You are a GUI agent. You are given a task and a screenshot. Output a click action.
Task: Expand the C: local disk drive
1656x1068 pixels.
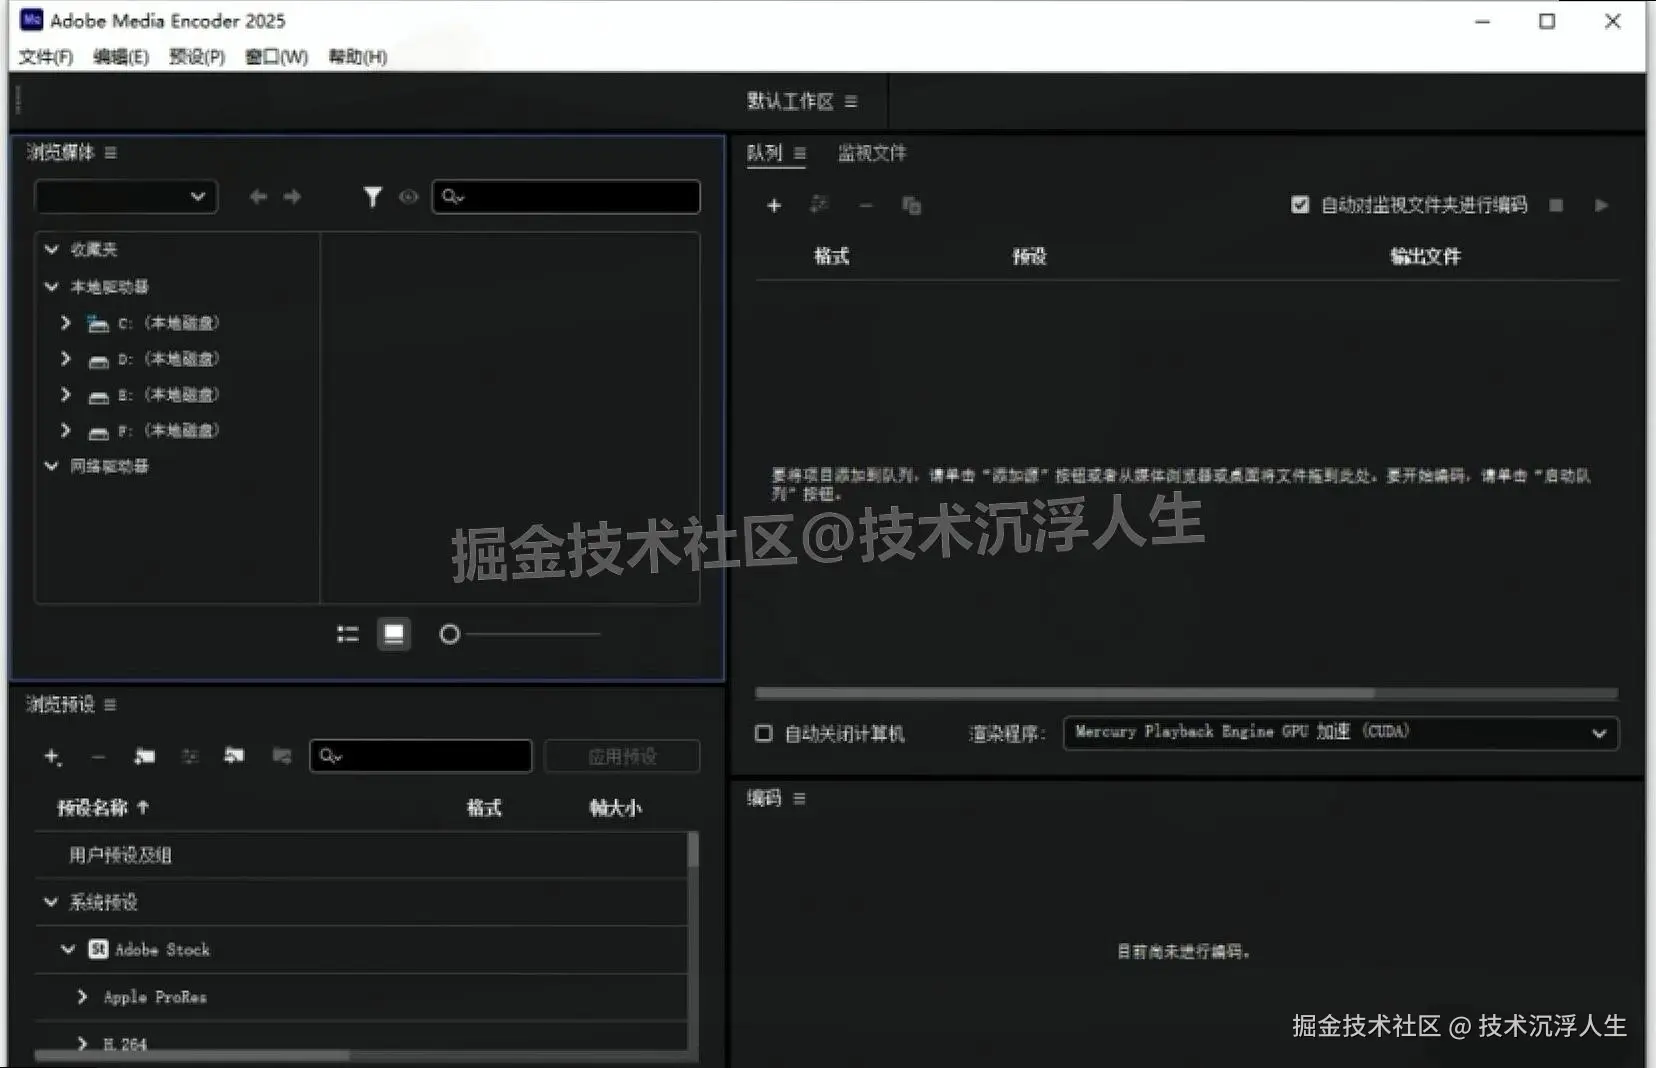pos(66,322)
